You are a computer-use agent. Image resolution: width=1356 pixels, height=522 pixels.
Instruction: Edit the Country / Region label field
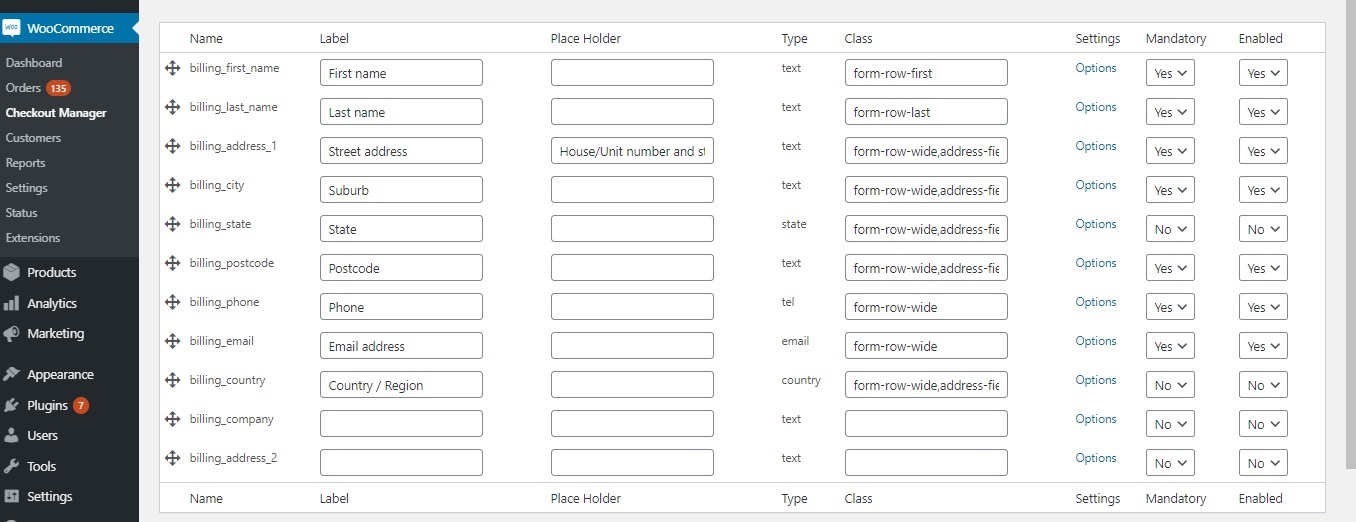click(401, 385)
